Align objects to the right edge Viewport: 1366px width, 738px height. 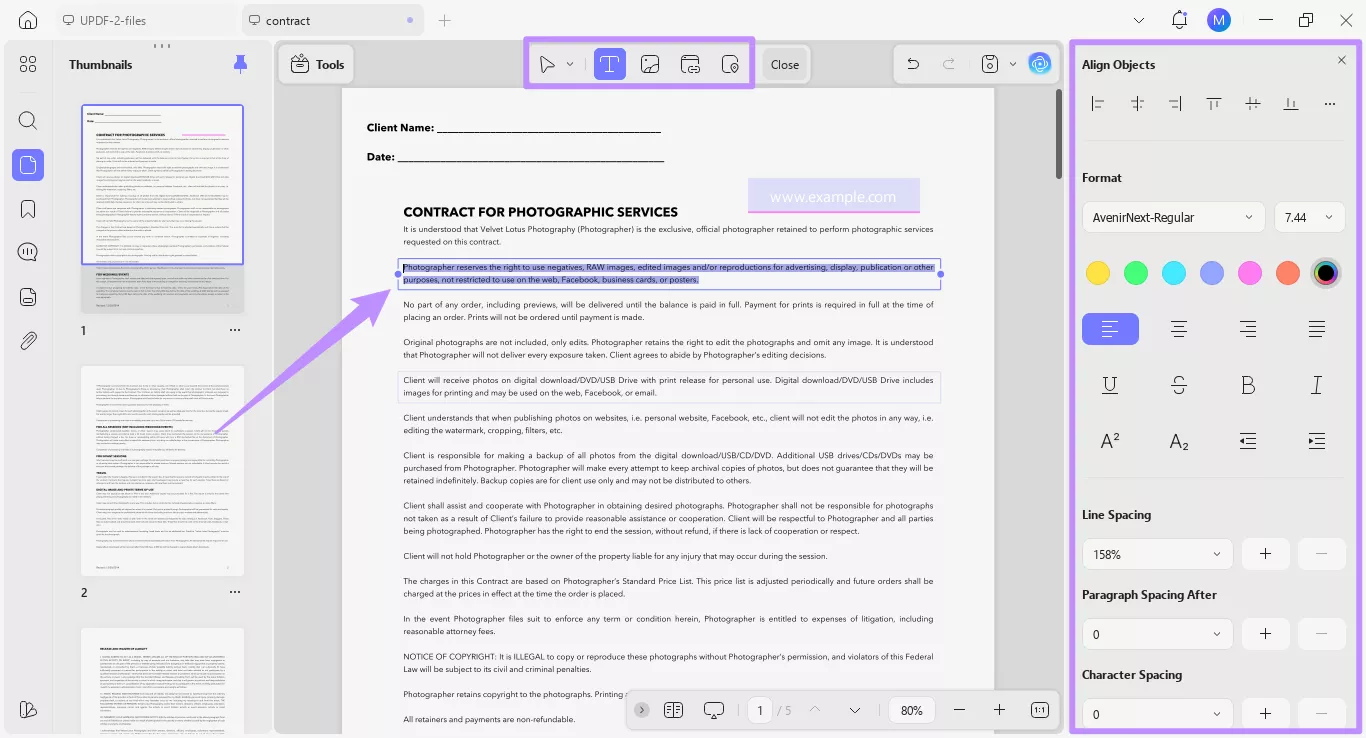pyautogui.click(x=1175, y=103)
